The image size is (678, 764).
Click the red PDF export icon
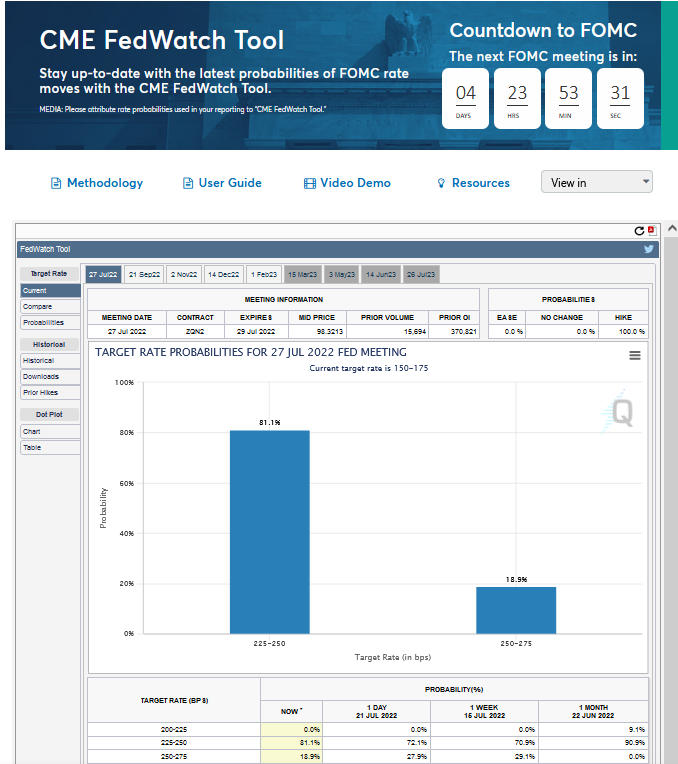(x=652, y=230)
